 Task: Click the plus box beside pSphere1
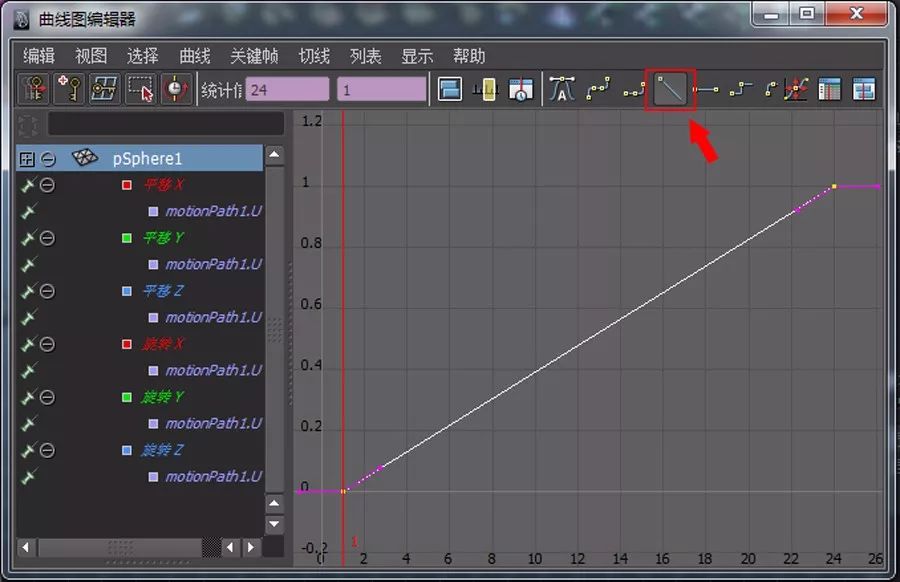click(x=27, y=159)
